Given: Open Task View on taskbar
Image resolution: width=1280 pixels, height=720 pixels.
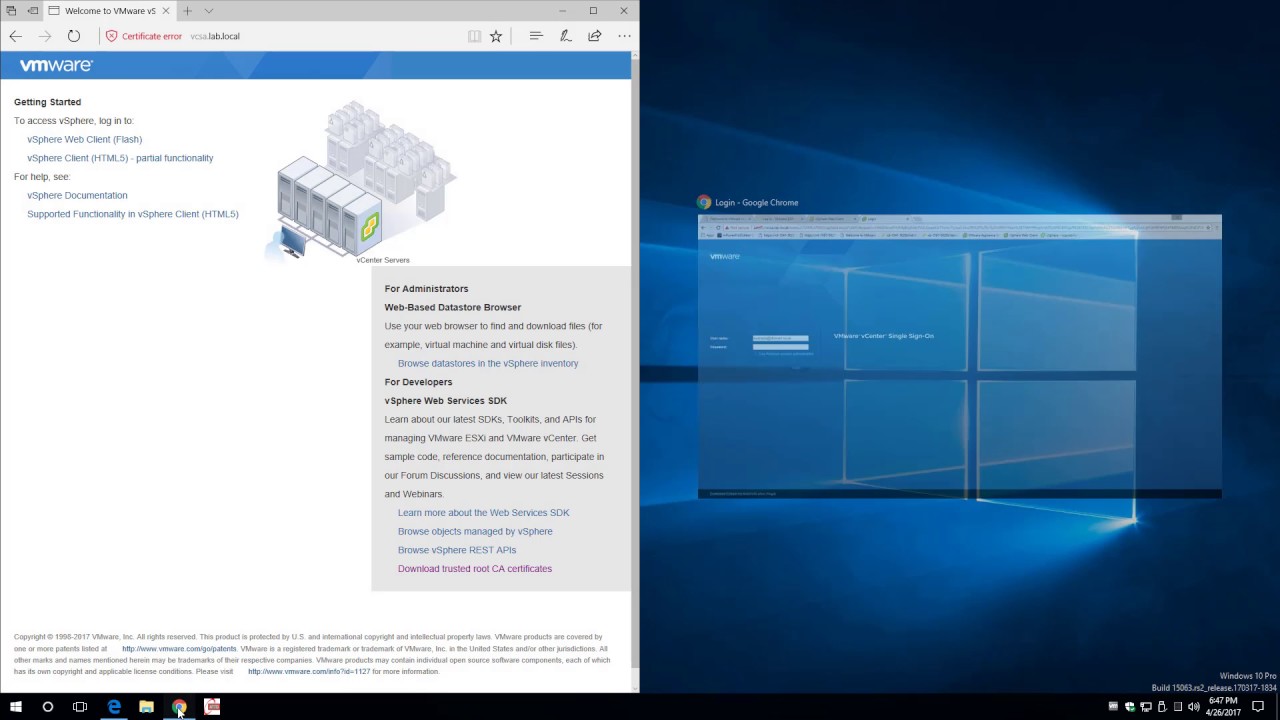Looking at the screenshot, I should coord(80,707).
